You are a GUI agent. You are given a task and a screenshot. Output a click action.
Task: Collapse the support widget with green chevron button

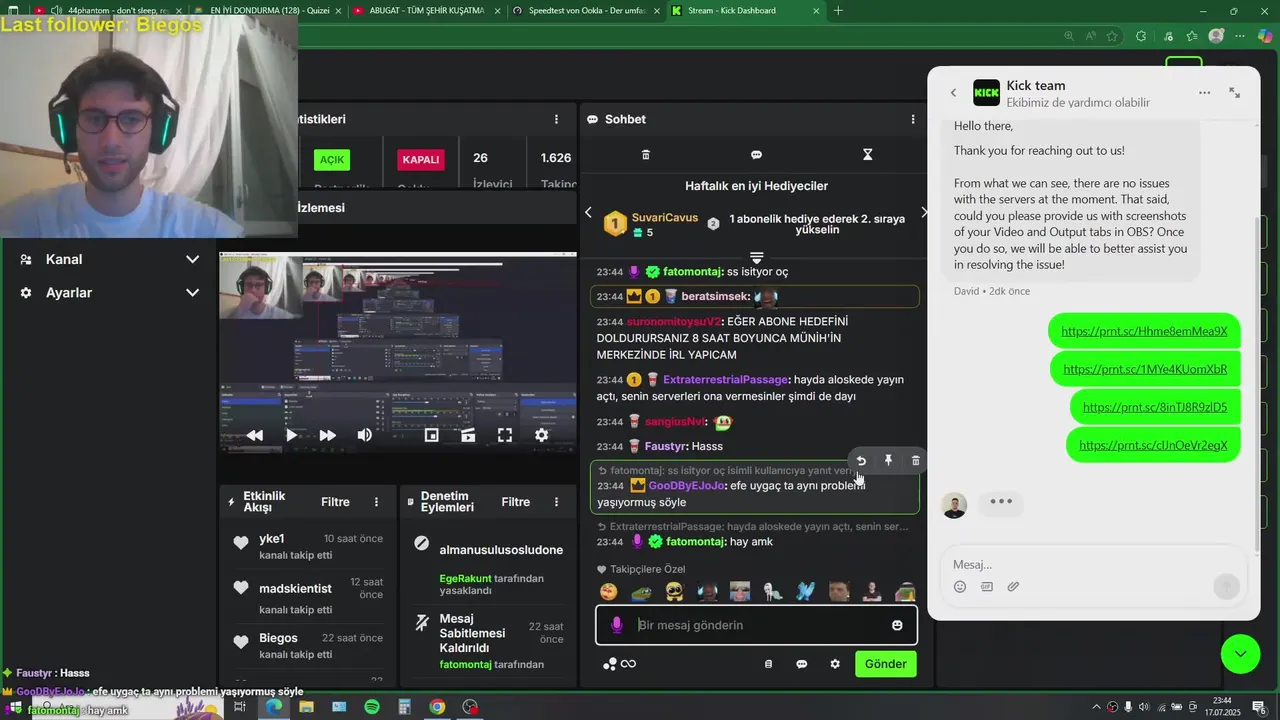(1240, 654)
